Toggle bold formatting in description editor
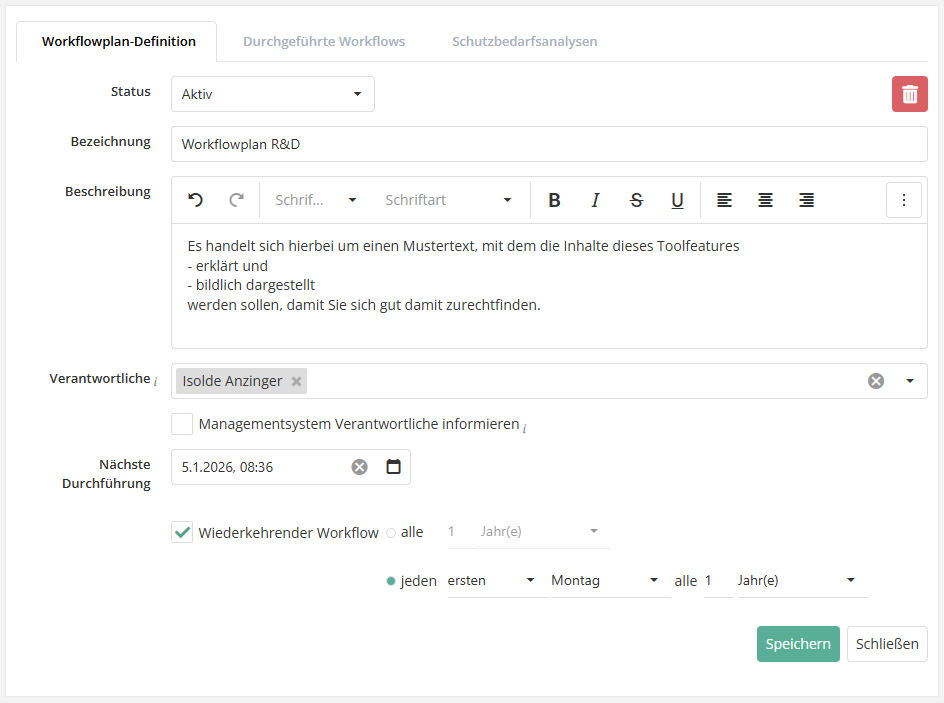This screenshot has height=703, width=944. point(554,200)
